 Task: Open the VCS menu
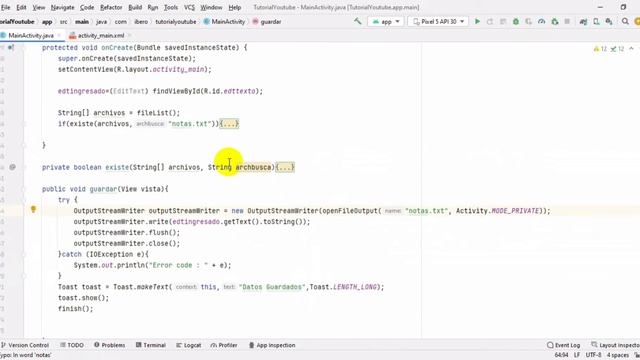pyautogui.click(x=189, y=7)
